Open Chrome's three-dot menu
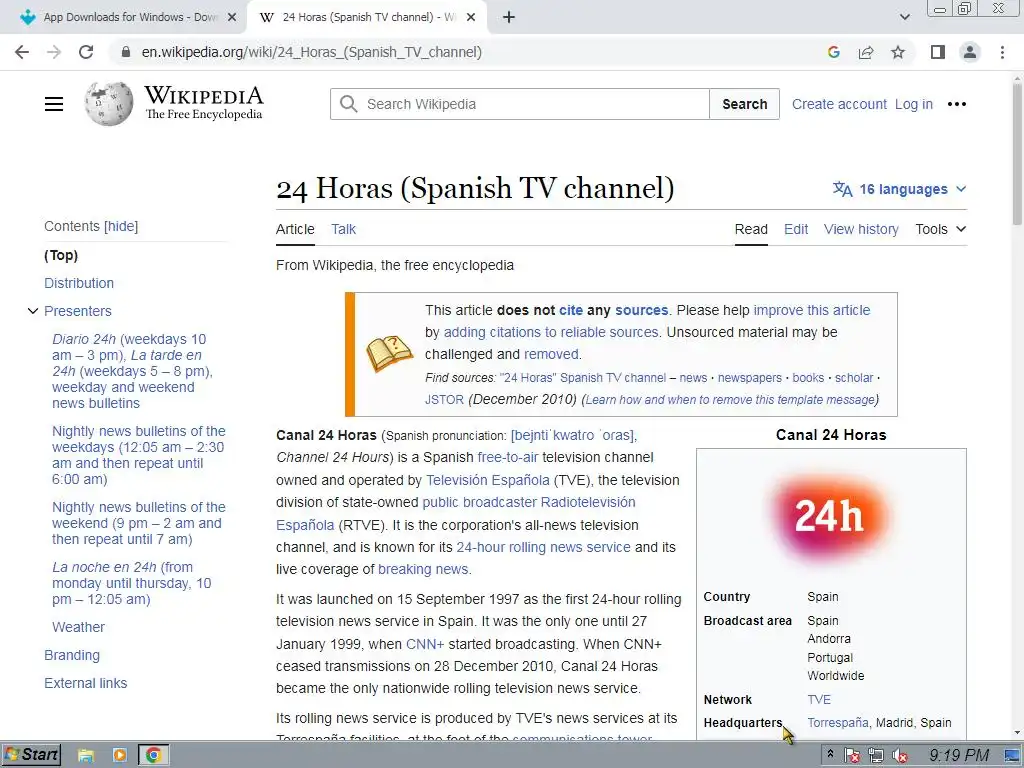1024x768 pixels. point(1002,52)
